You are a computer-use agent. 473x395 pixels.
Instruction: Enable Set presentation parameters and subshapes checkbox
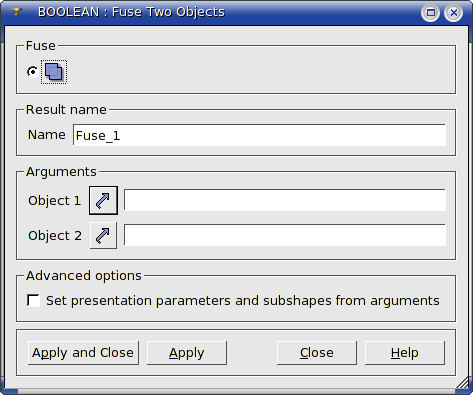coord(33,300)
